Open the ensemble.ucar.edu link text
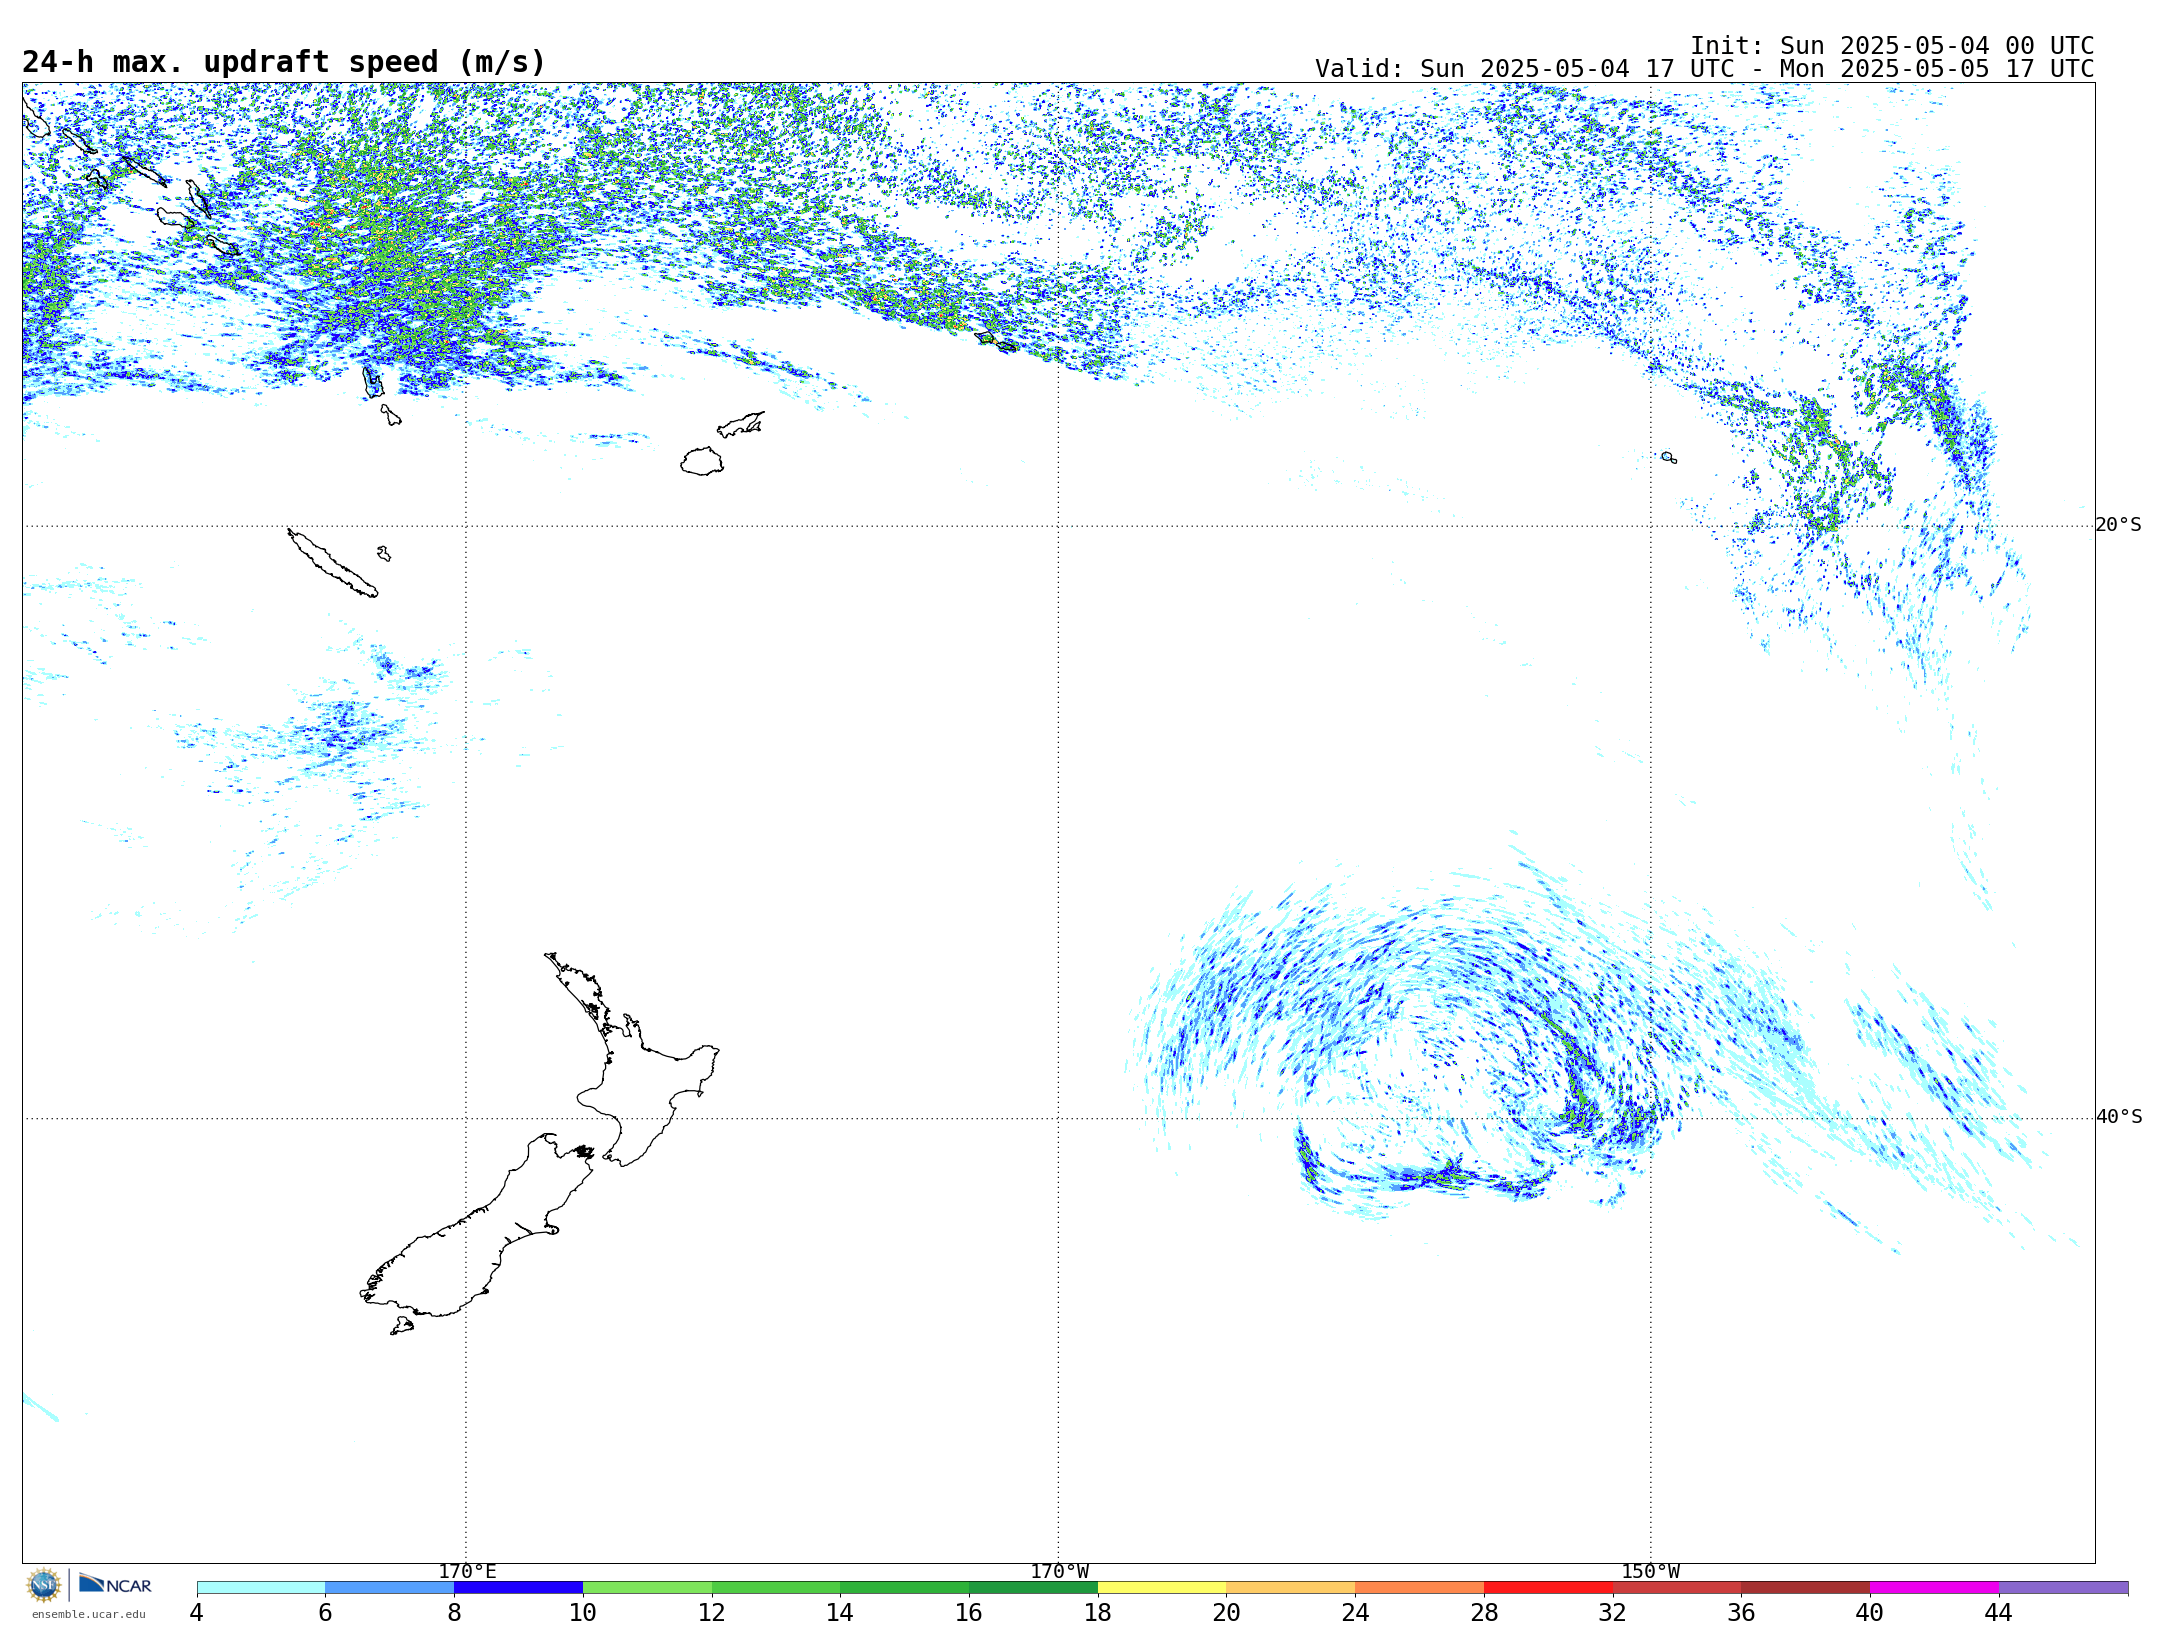This screenshot has width=2160, height=1626. [x=88, y=1614]
